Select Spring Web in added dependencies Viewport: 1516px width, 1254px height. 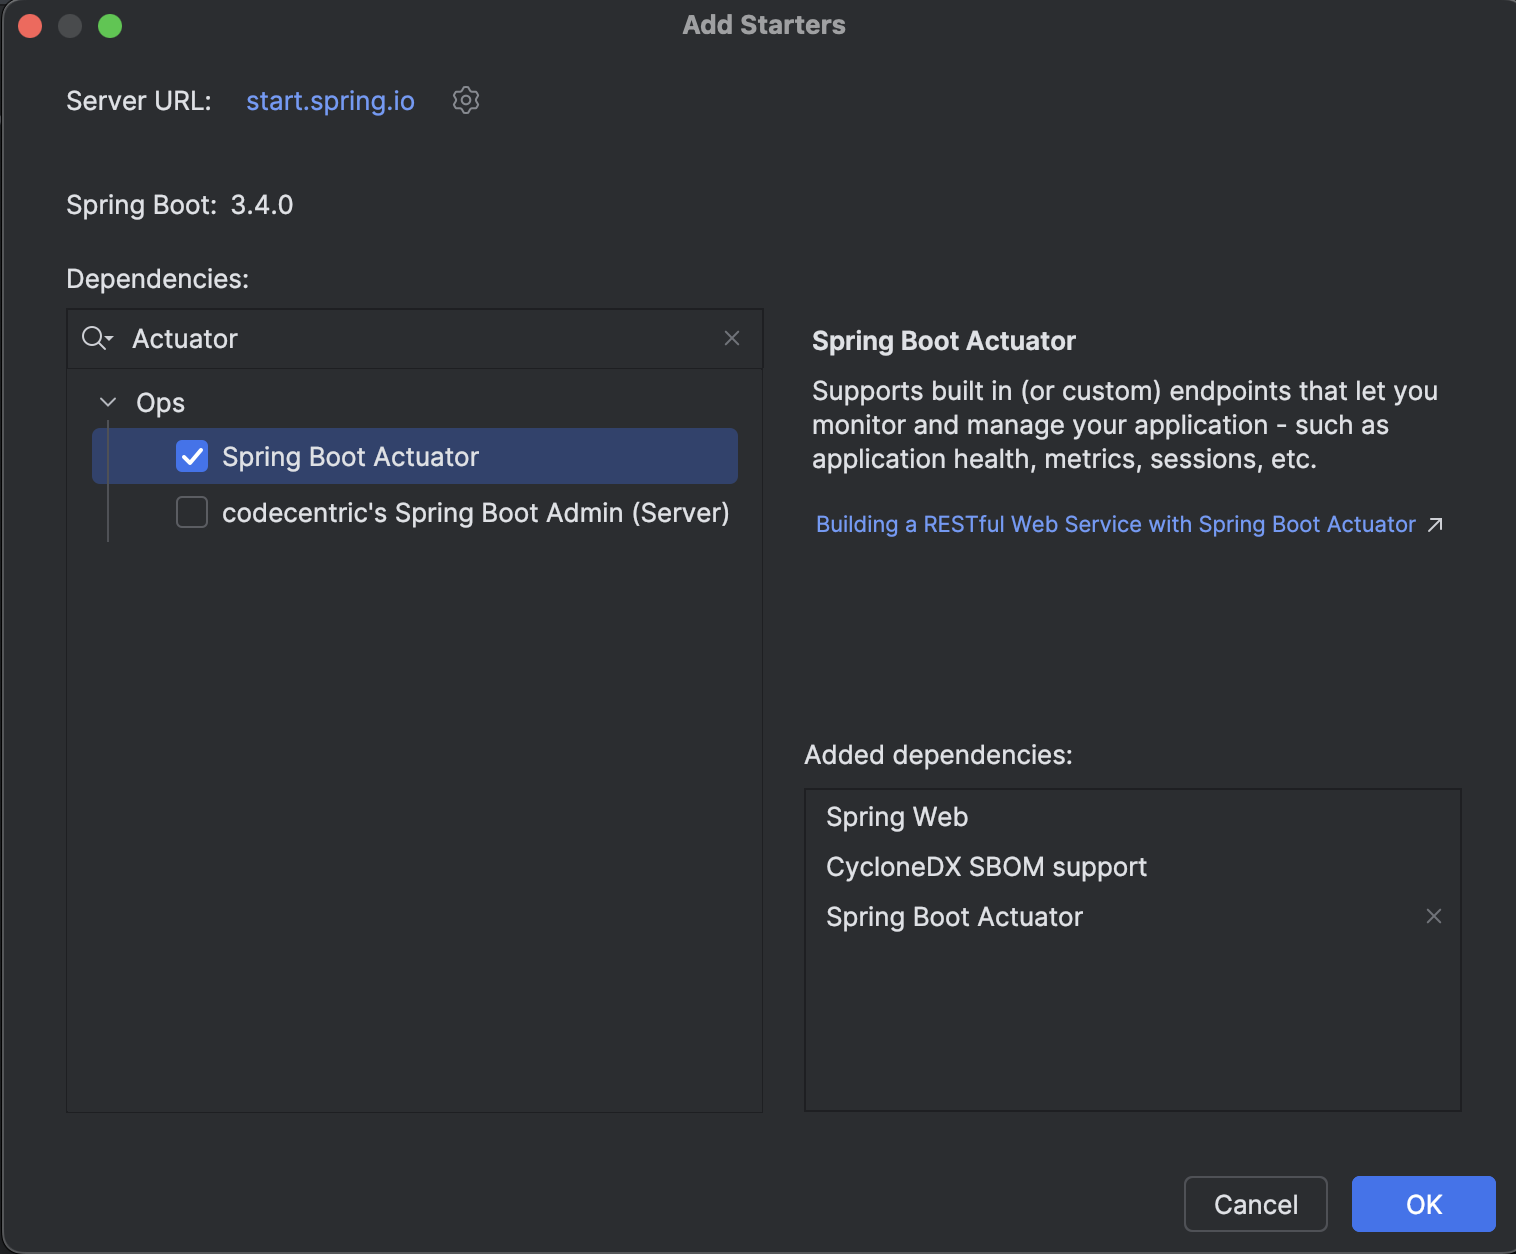click(896, 816)
